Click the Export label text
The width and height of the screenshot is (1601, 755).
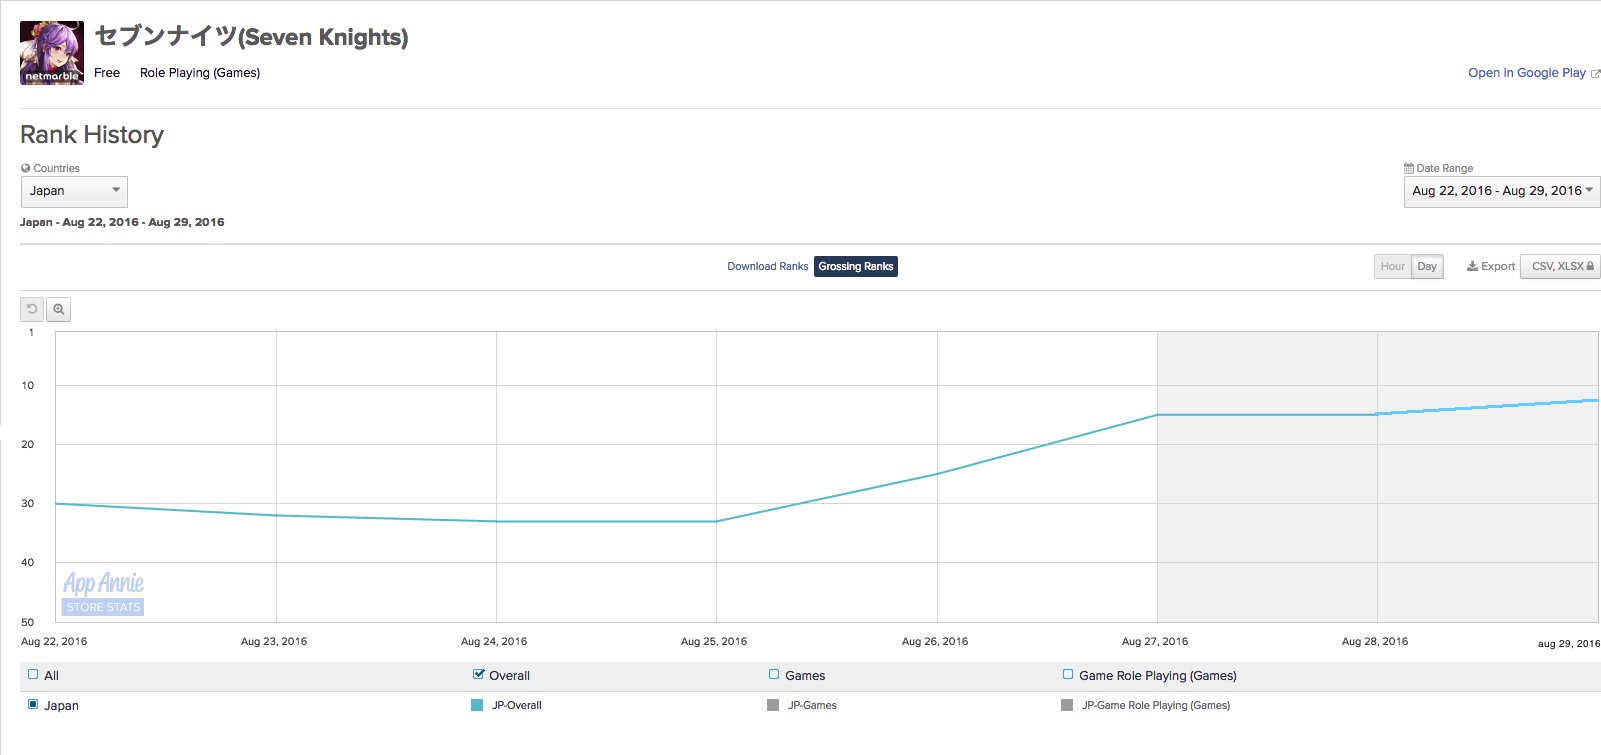(x=1498, y=266)
